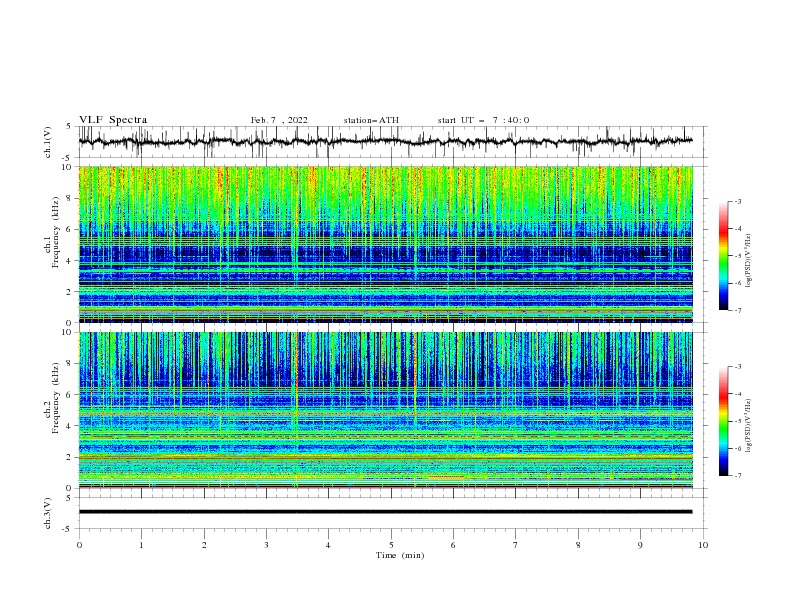Click the "VLF Spectra" plot title
Image resolution: width=792 pixels, height=612 pixels.
tap(113, 120)
